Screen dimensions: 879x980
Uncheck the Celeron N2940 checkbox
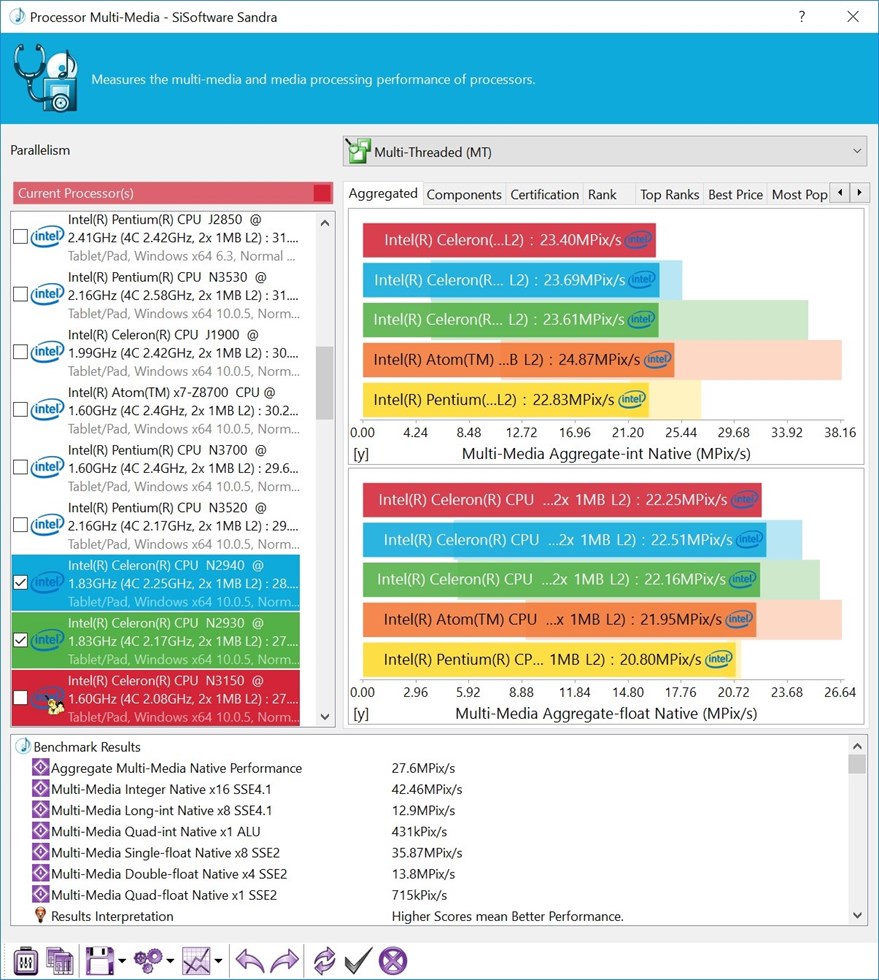20,582
